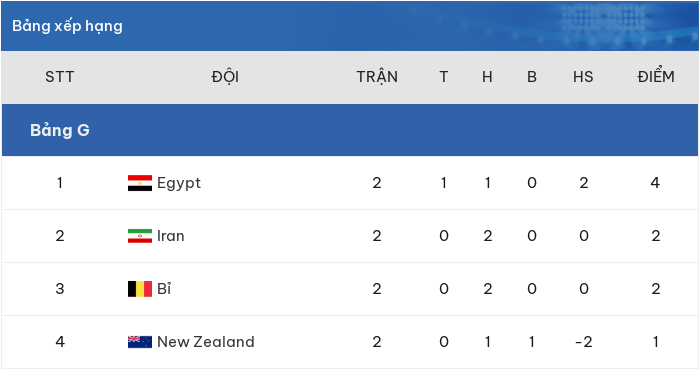The height and width of the screenshot is (370, 700).
Task: Click New Zealand's goal difference -2
Action: coord(583,342)
